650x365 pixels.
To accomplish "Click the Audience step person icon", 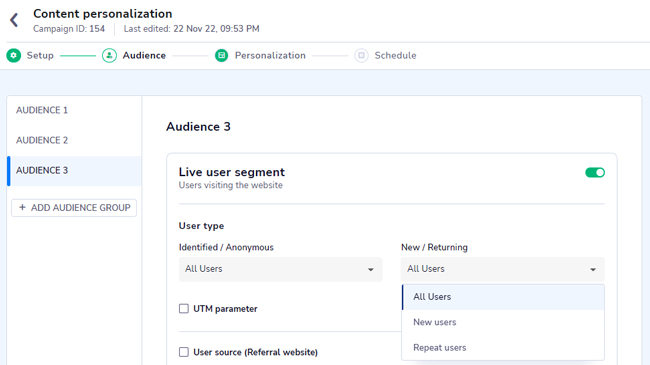I will click(109, 55).
